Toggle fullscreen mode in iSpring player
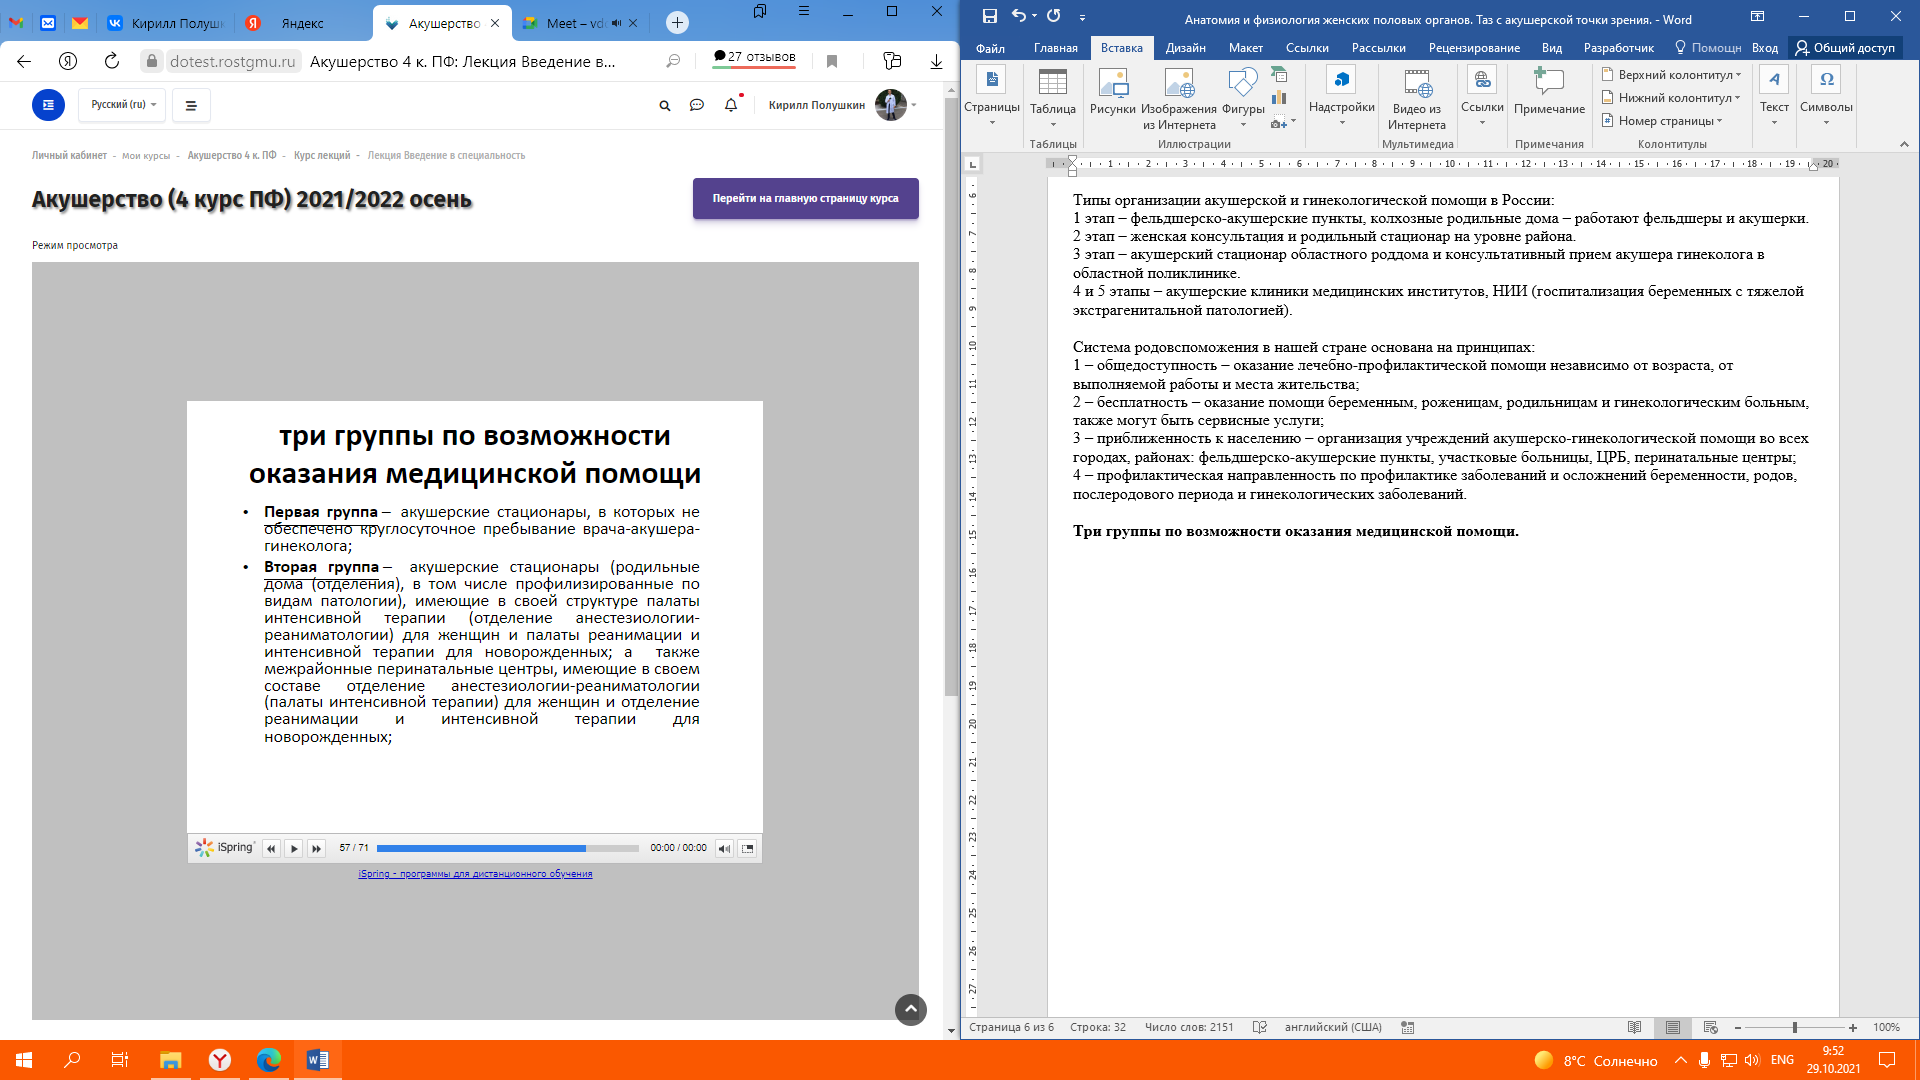1920x1080 pixels. (747, 848)
